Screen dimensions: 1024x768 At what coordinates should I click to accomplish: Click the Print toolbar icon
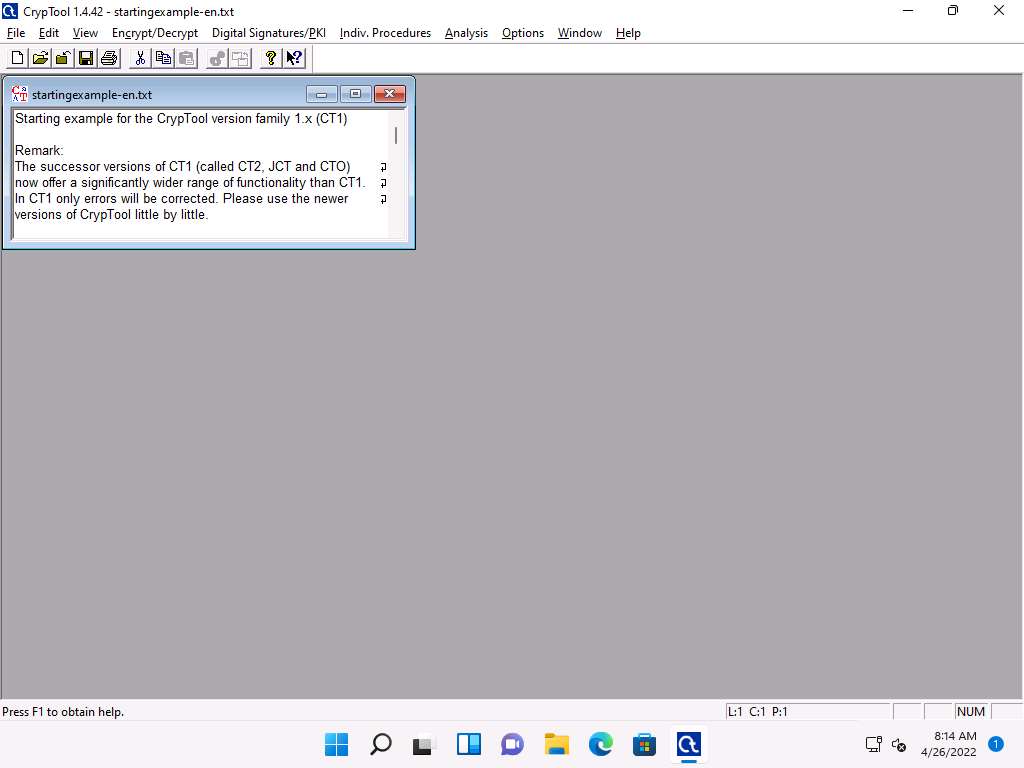coord(109,58)
